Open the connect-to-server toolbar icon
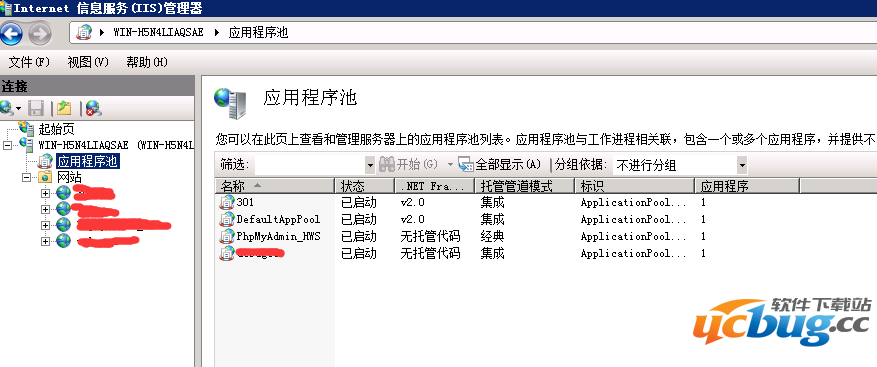Screen dimensions: 877x367 pos(7,107)
